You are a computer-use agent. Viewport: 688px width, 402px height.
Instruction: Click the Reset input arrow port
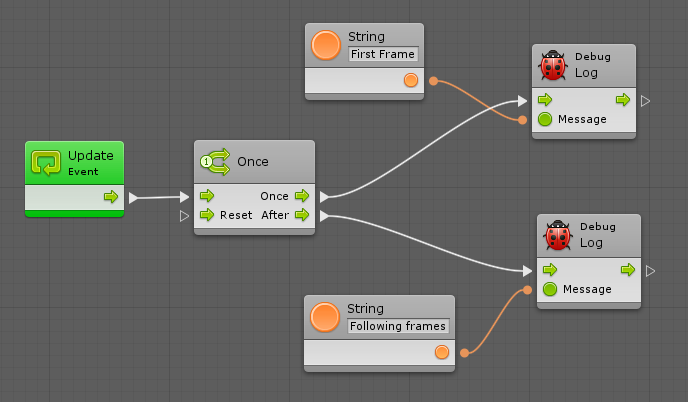(207, 214)
